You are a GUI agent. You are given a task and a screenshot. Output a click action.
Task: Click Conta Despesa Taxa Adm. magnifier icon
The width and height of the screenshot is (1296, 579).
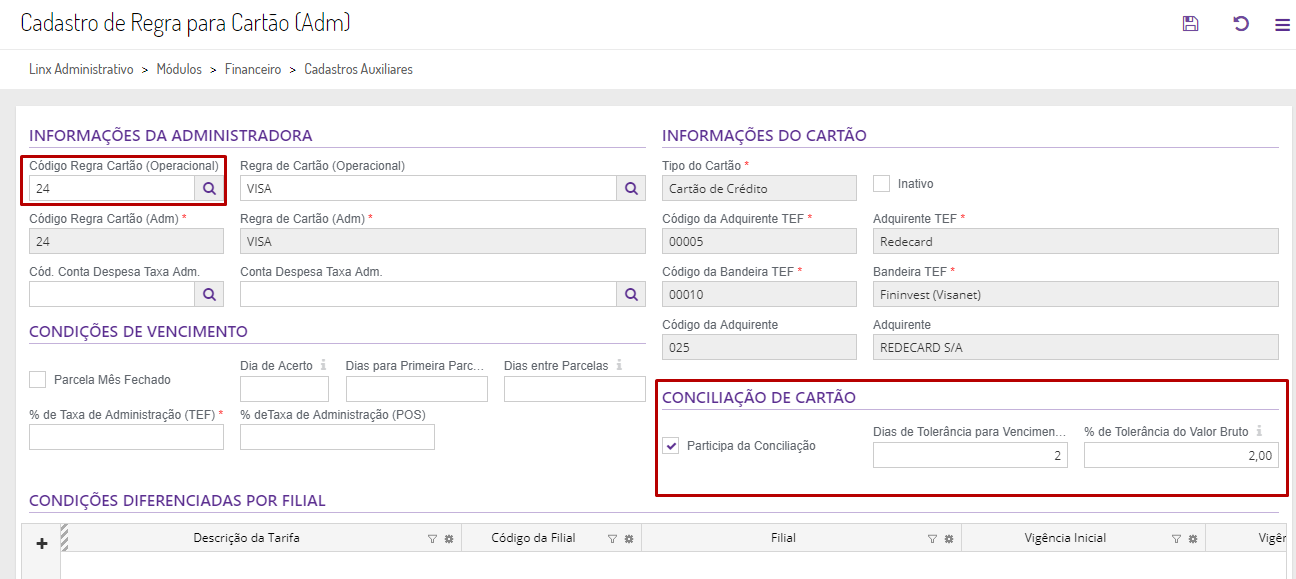click(x=631, y=294)
